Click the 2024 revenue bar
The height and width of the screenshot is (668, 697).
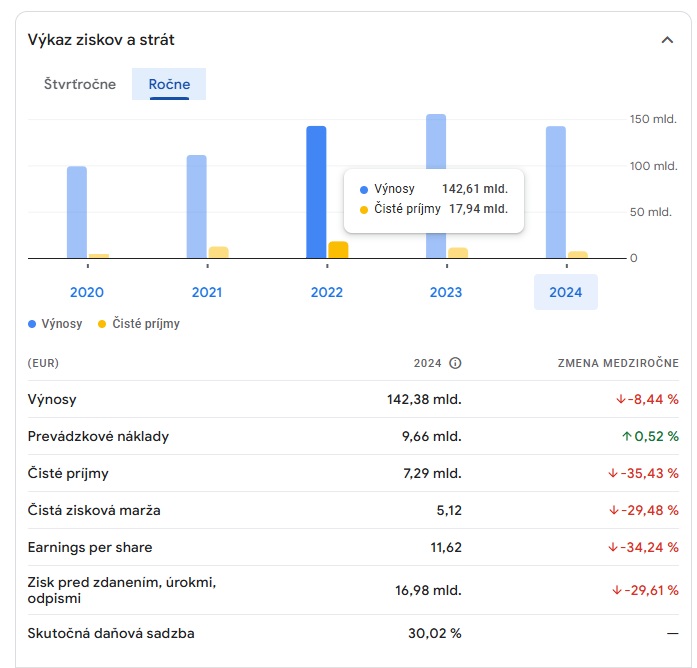pos(556,192)
